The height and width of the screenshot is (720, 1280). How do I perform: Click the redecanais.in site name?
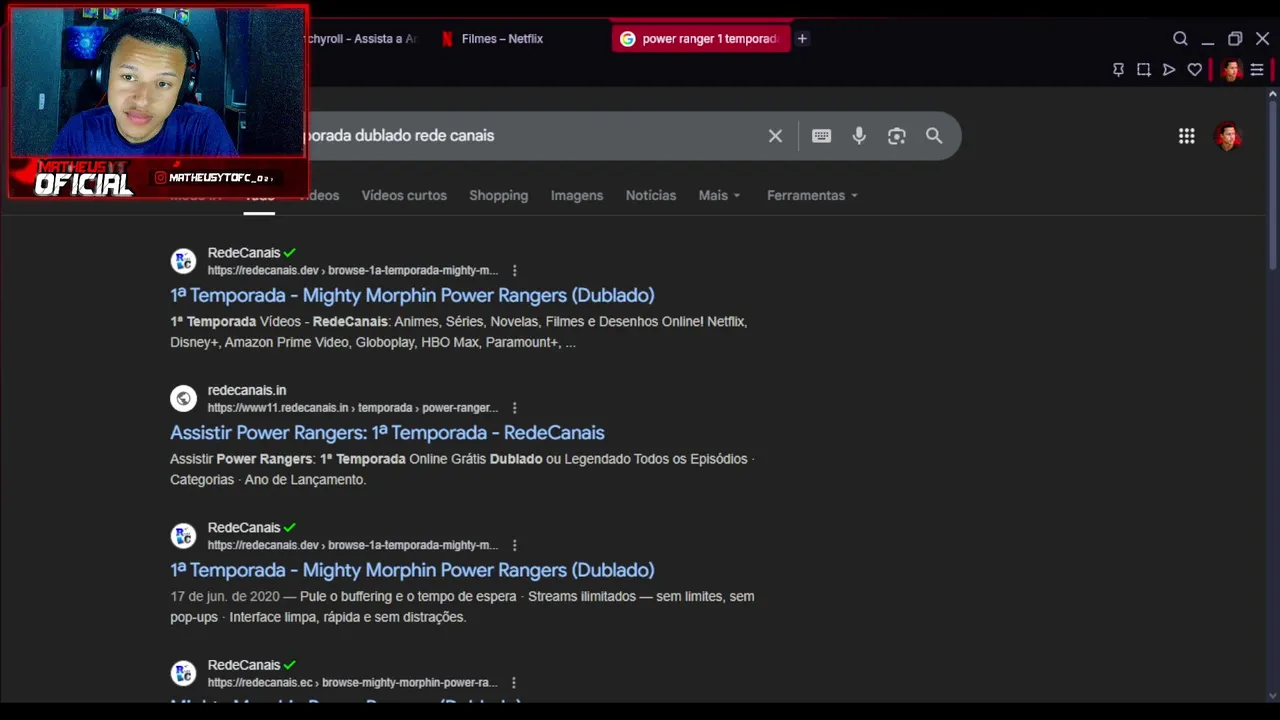(x=247, y=390)
